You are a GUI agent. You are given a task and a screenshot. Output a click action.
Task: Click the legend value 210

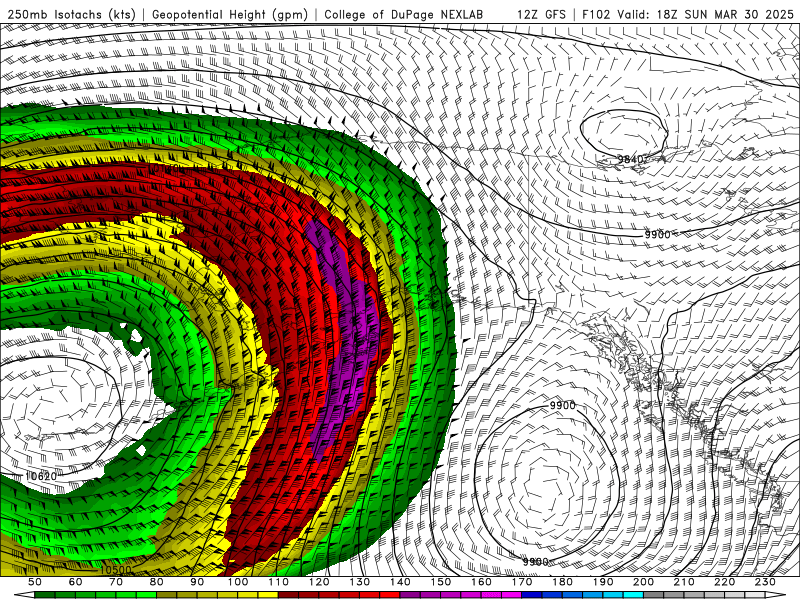point(685,582)
